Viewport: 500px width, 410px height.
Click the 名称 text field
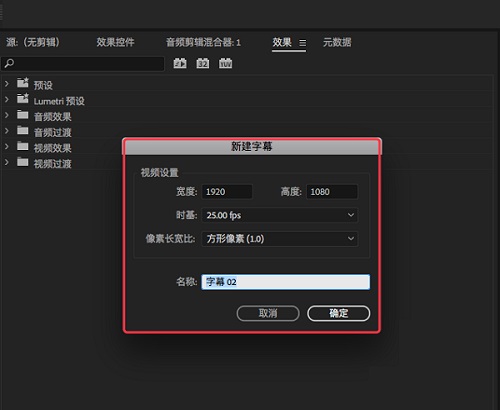(x=286, y=282)
